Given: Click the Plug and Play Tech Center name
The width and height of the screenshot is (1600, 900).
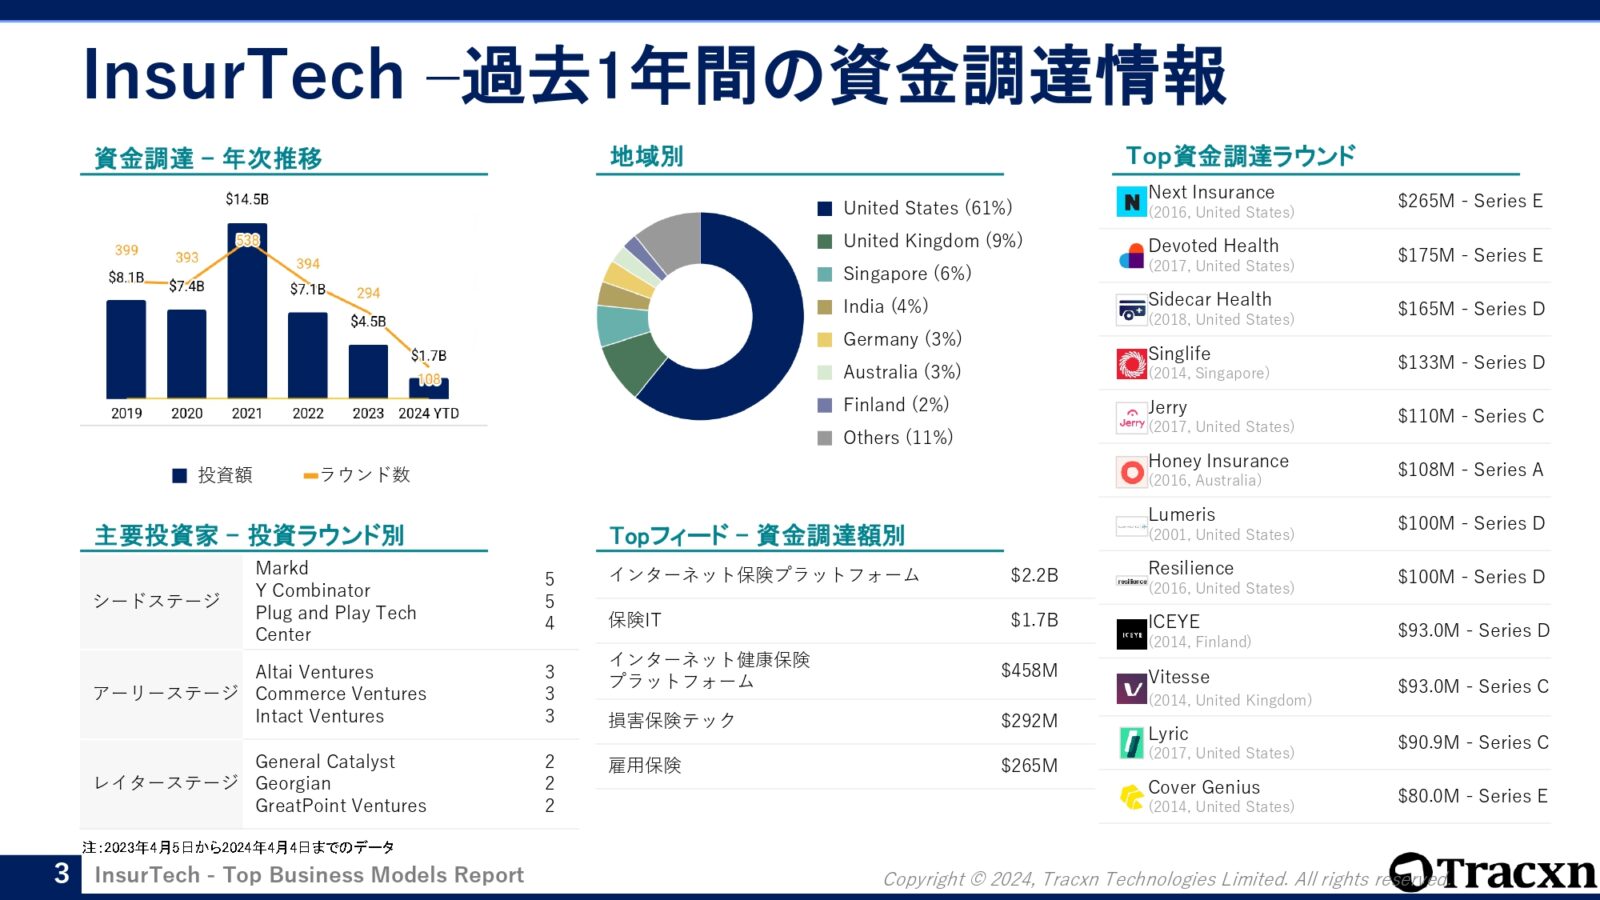Looking at the screenshot, I should 335,624.
